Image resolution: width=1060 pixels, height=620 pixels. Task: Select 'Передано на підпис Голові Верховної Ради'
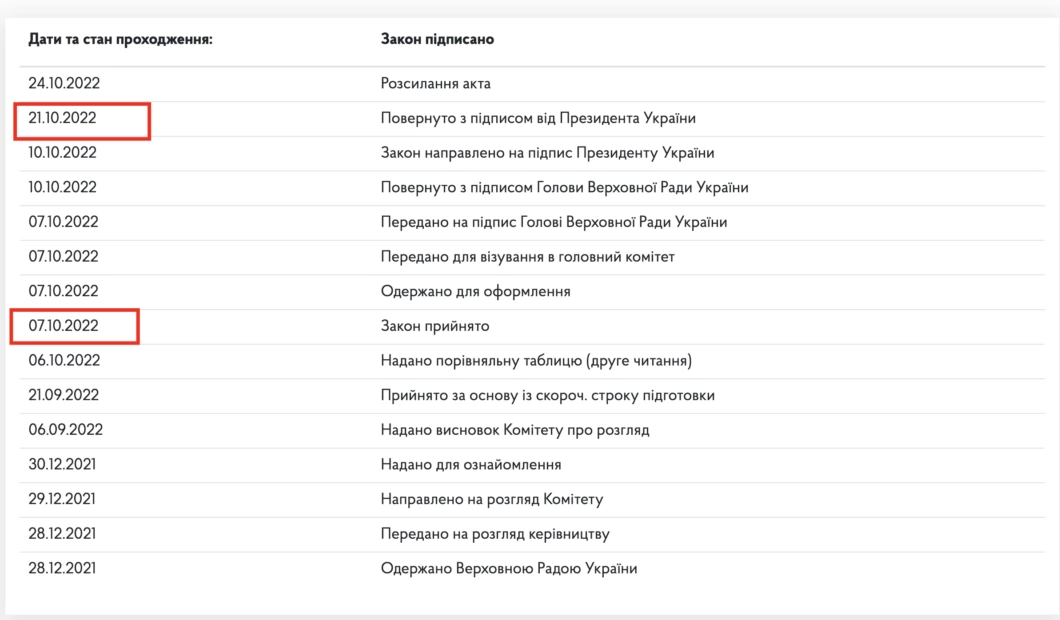(x=553, y=222)
